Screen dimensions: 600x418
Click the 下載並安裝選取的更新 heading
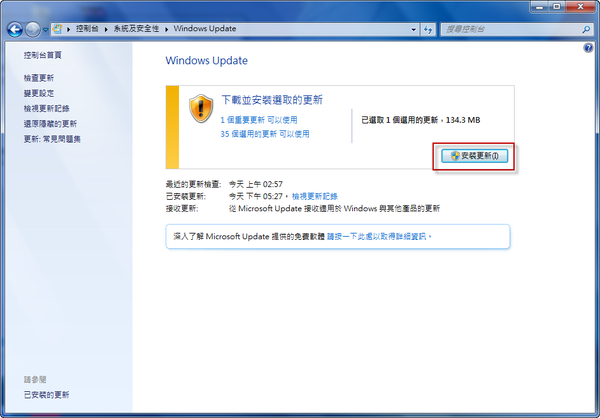click(272, 100)
